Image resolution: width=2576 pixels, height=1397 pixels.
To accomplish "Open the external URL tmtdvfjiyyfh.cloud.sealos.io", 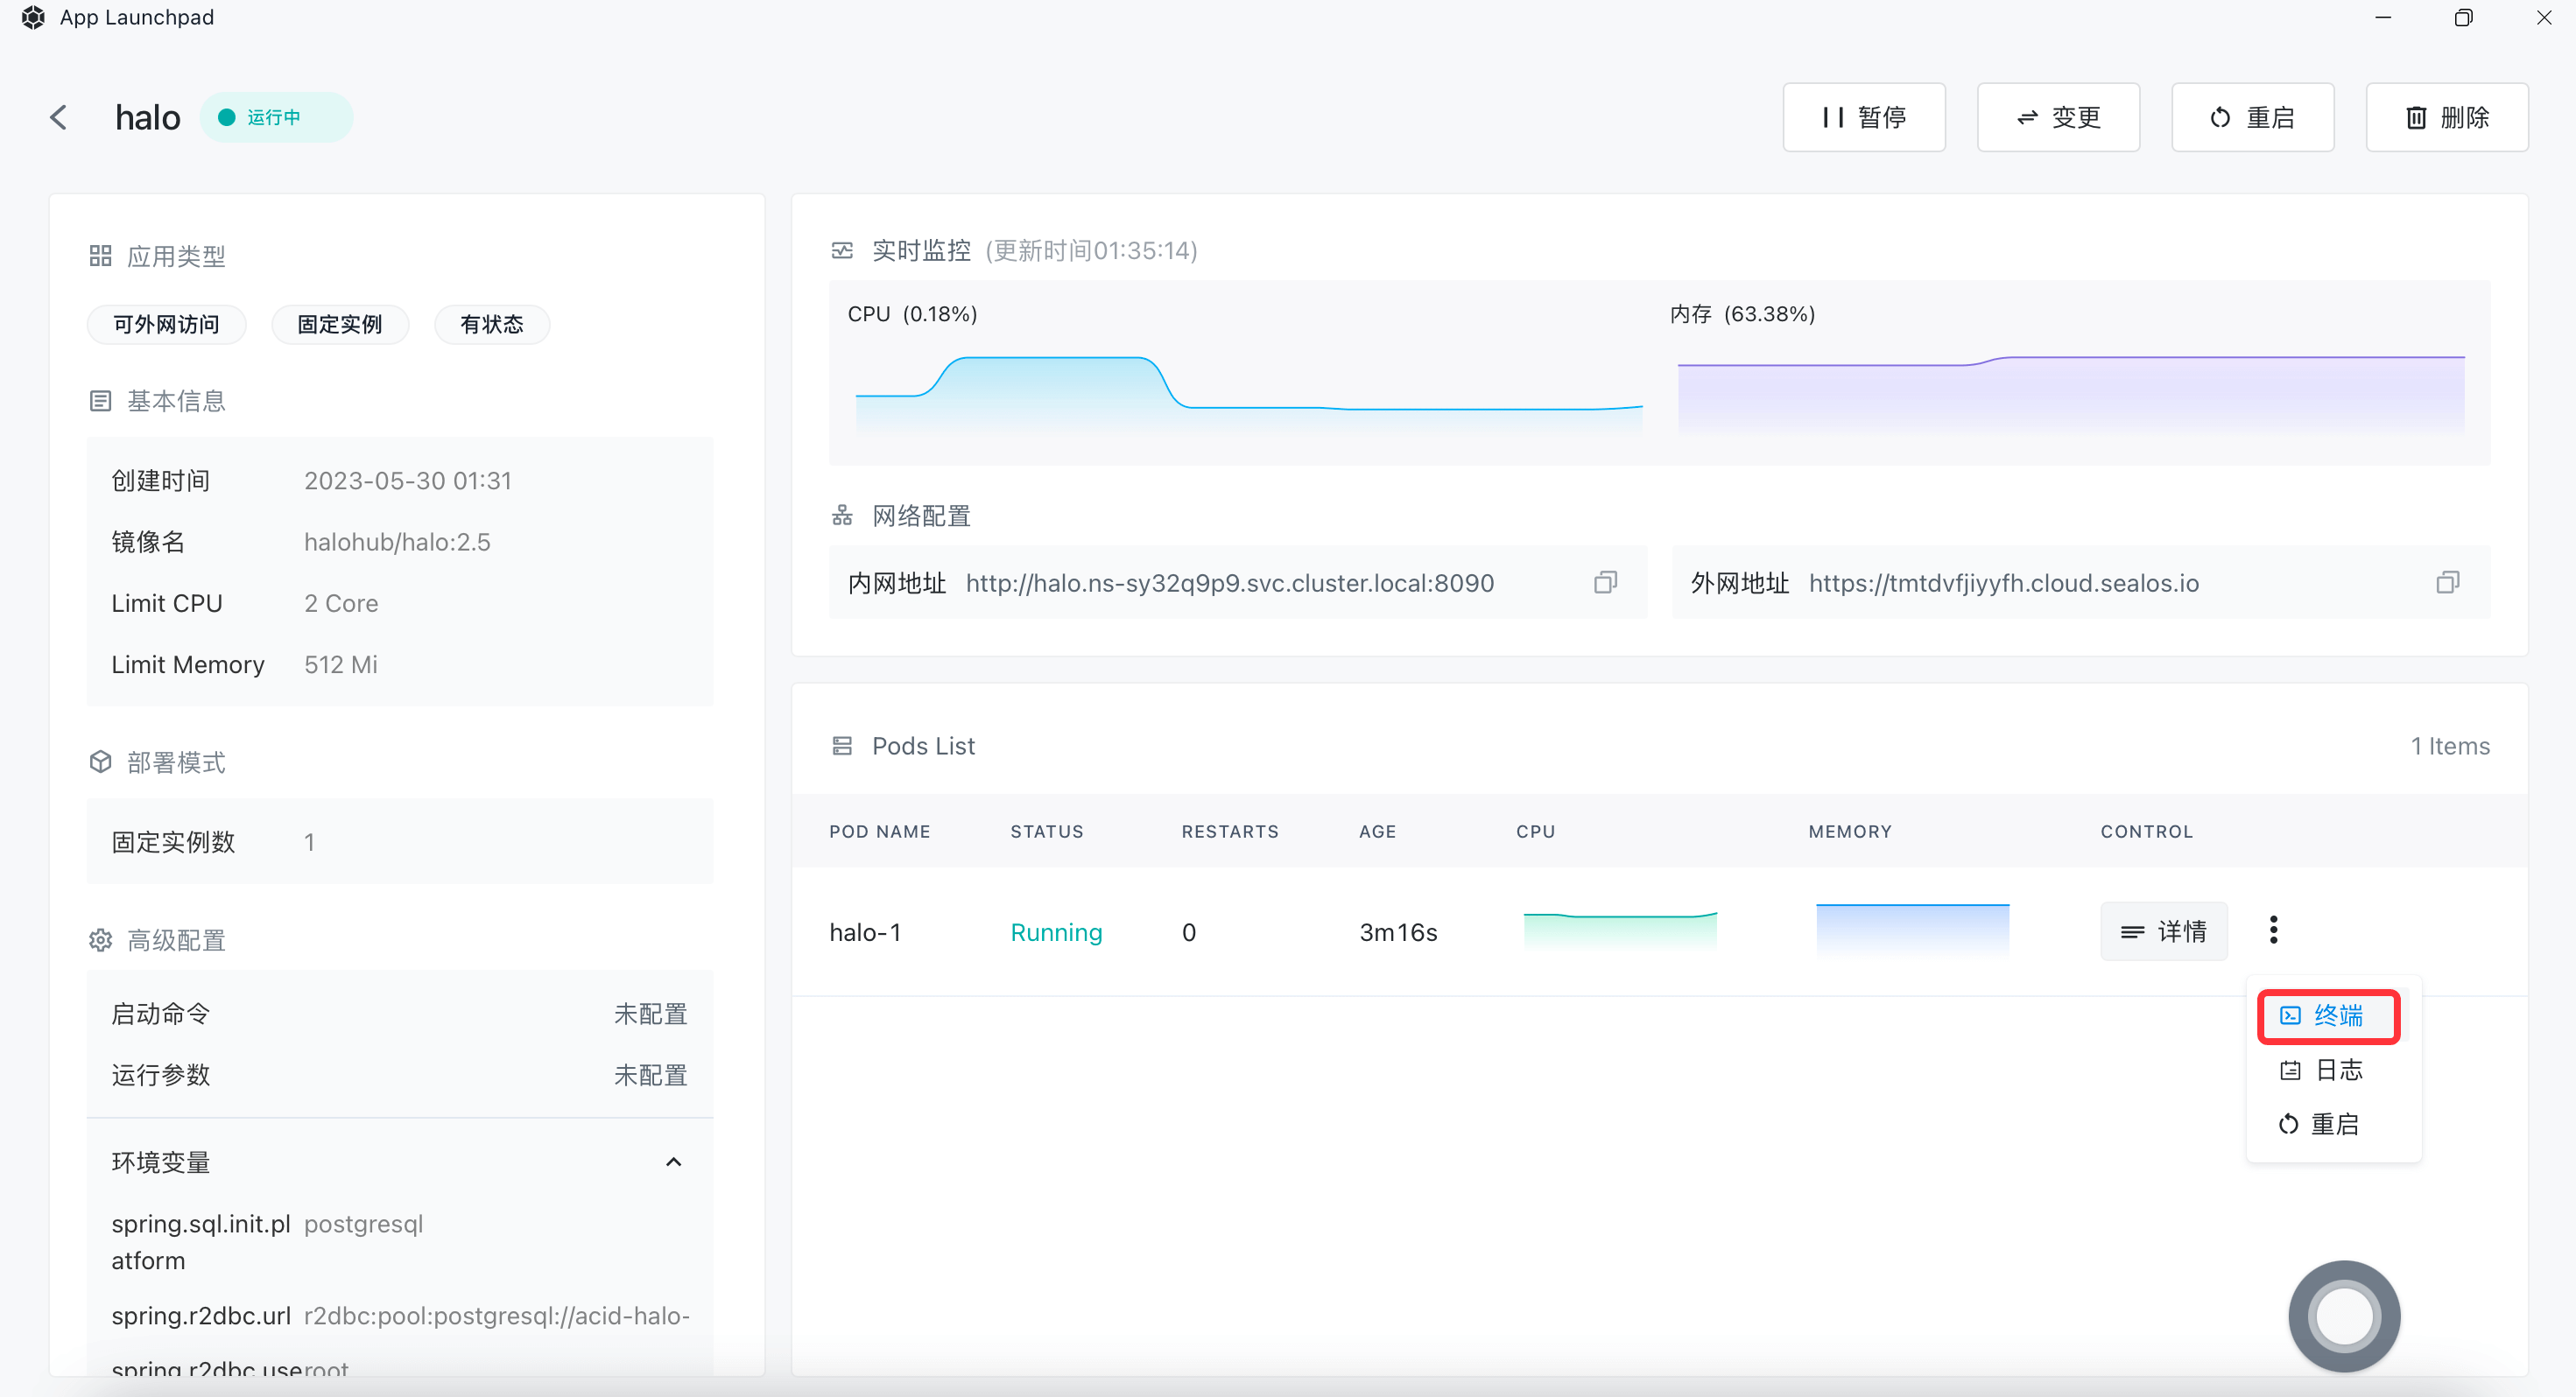I will [2003, 583].
